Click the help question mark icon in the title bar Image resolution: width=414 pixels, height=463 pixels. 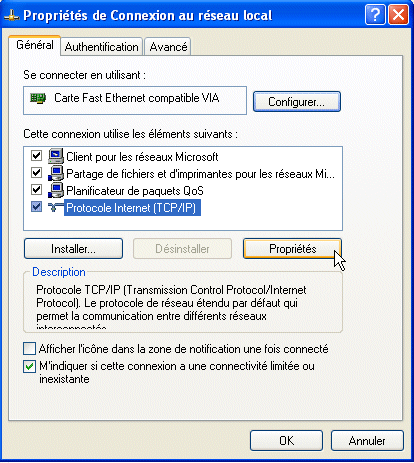pos(375,15)
